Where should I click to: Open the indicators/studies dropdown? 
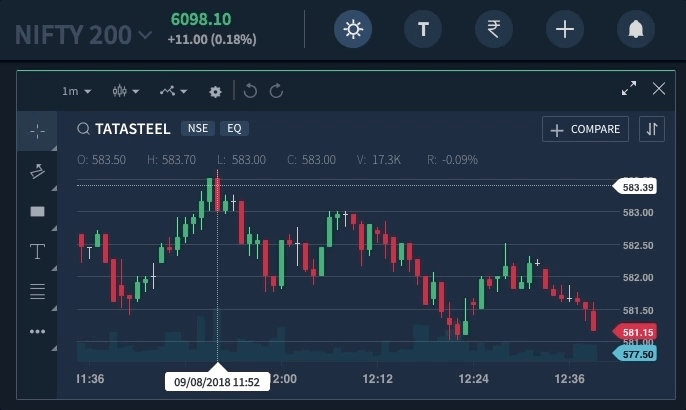[173, 91]
